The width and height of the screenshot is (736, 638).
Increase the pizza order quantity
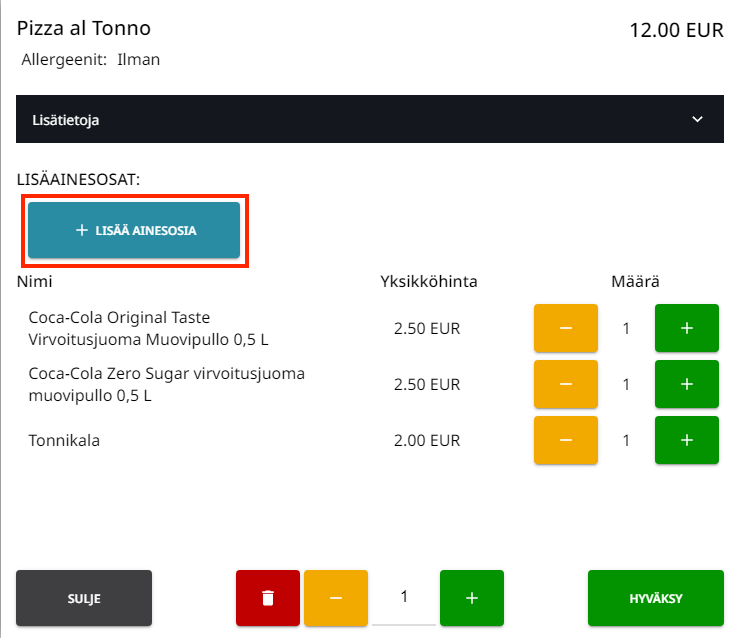471,598
